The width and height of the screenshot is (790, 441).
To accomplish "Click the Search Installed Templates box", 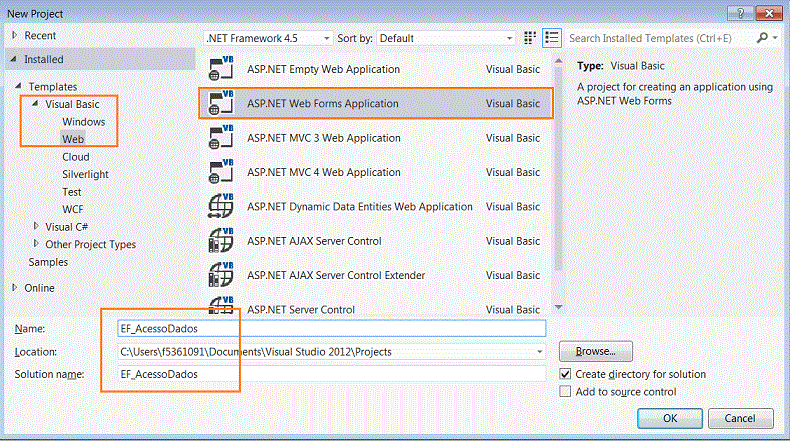I will pos(660,38).
